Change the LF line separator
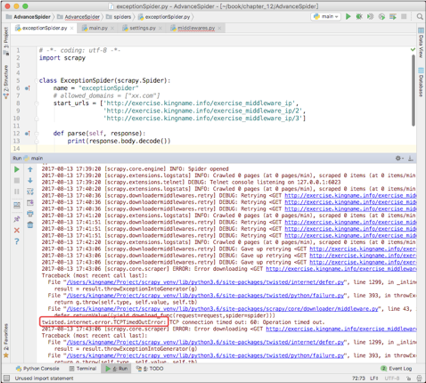The image size is (426, 383). (374, 378)
